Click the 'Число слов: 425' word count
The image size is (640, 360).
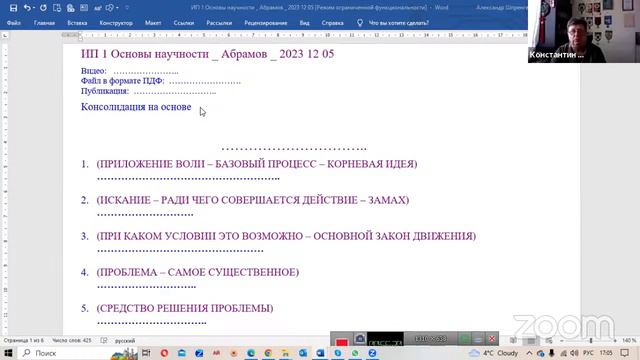pyautogui.click(x=72, y=340)
